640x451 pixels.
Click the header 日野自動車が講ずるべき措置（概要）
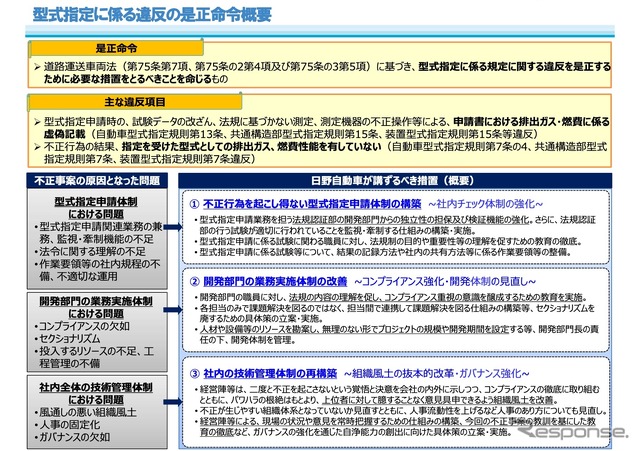395,180
